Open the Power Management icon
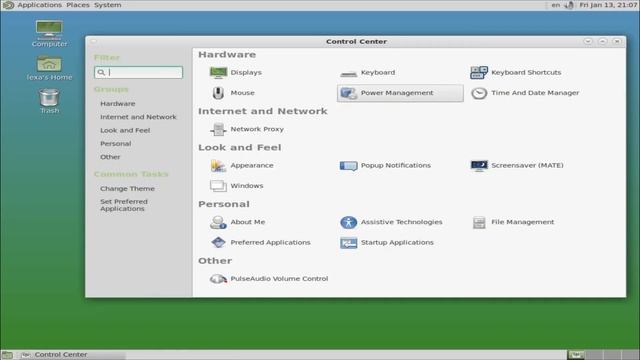The height and width of the screenshot is (360, 640). coord(348,93)
